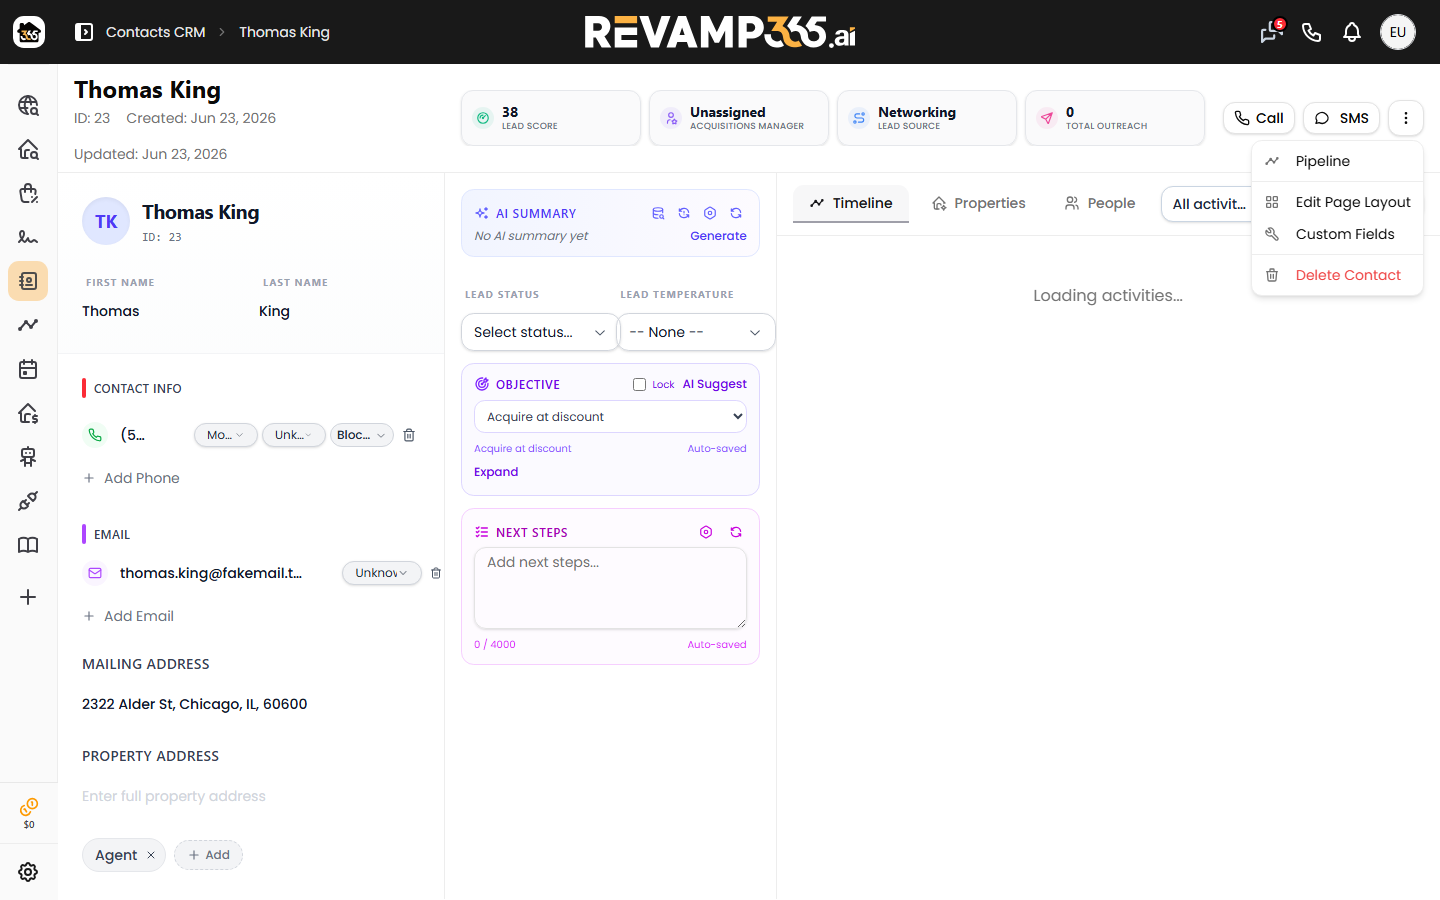1440x900 pixels.
Task: Open the settings gear in sidebar
Action: pyautogui.click(x=28, y=872)
